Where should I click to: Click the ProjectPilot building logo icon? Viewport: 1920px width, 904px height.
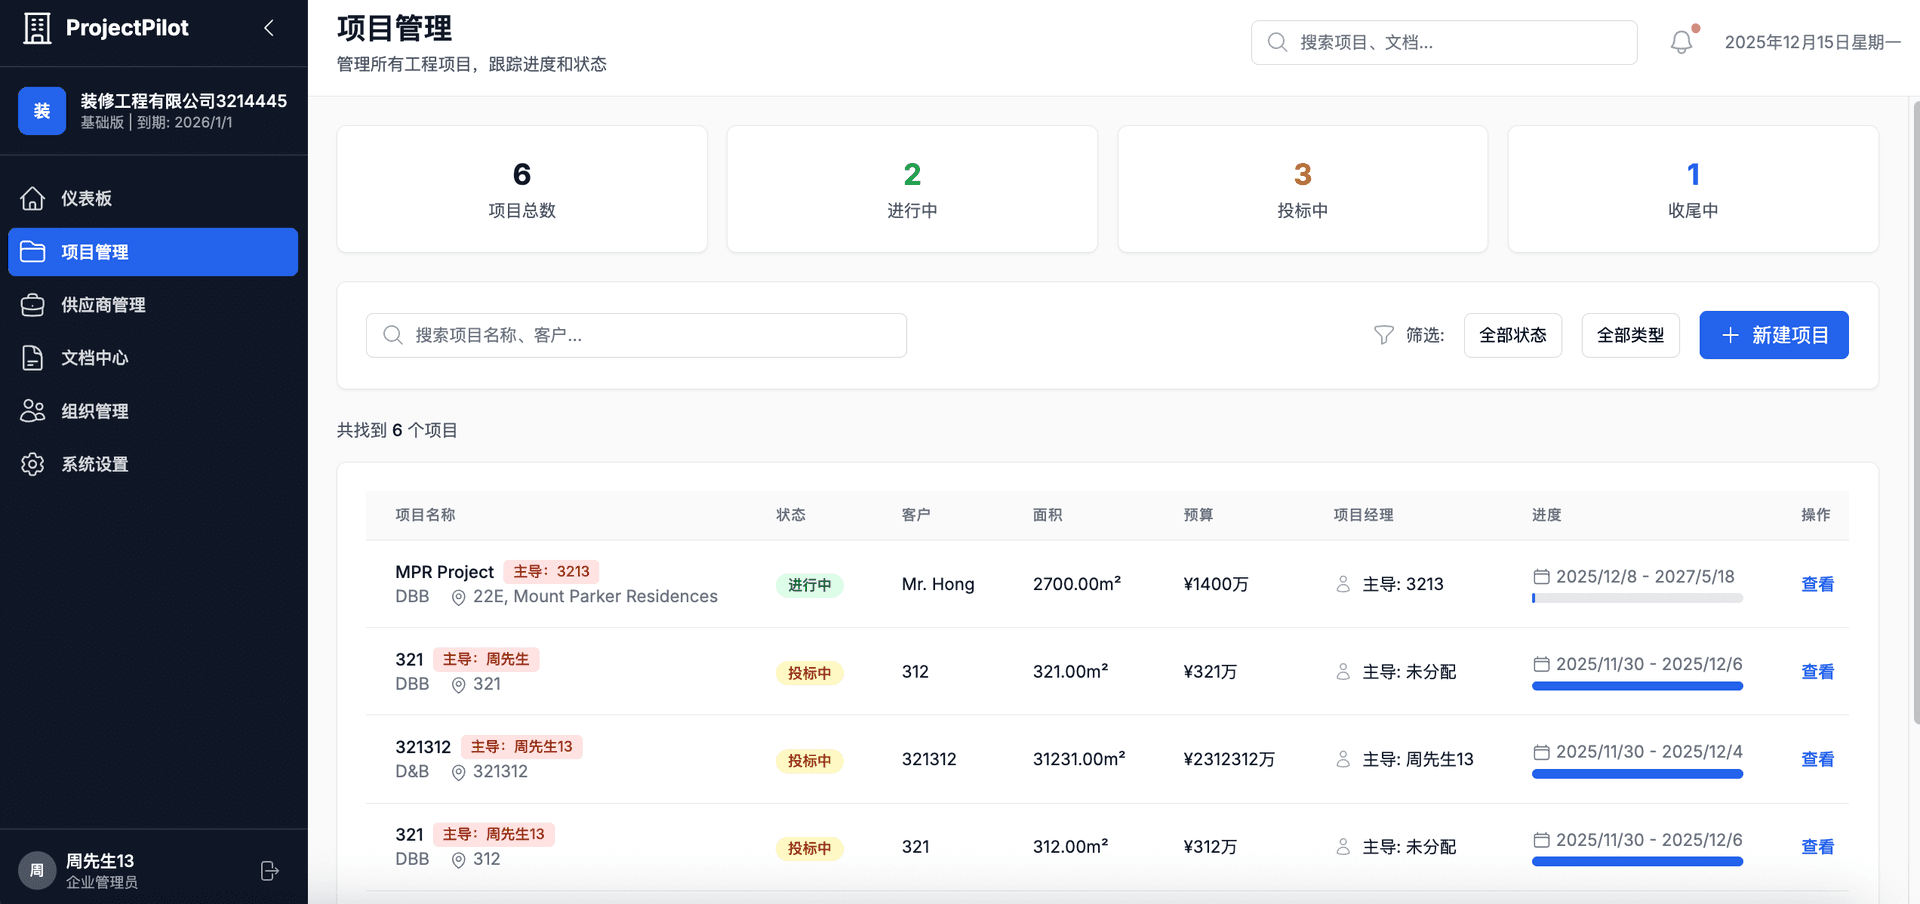(37, 28)
